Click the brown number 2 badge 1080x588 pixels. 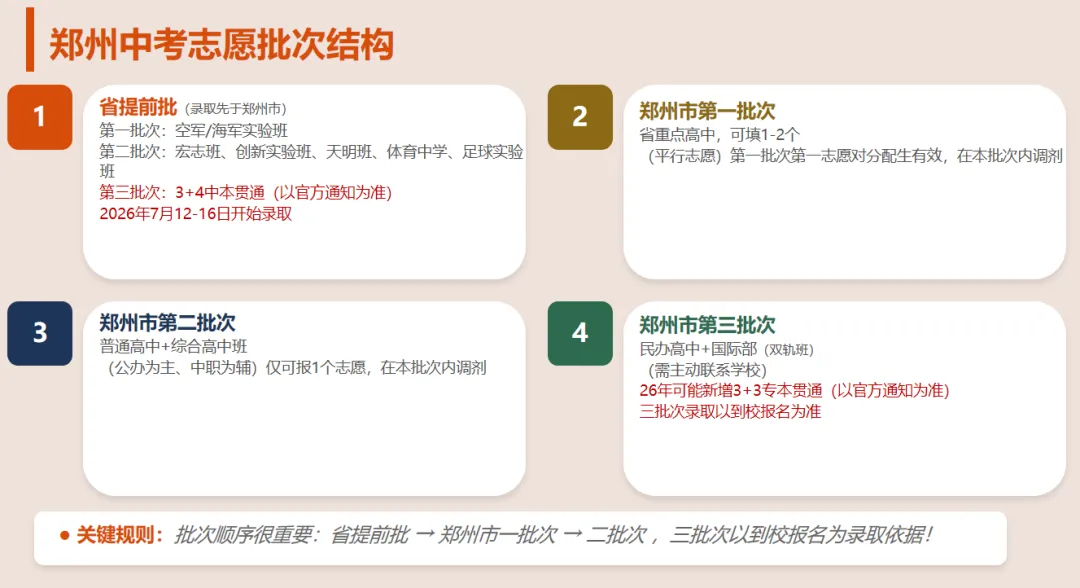point(580,117)
